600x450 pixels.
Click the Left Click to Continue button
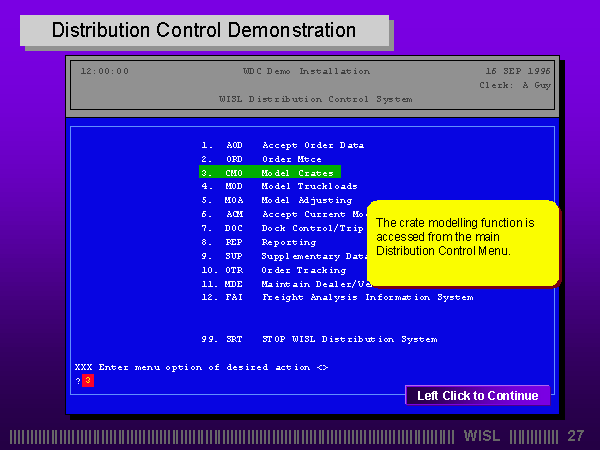point(477,395)
